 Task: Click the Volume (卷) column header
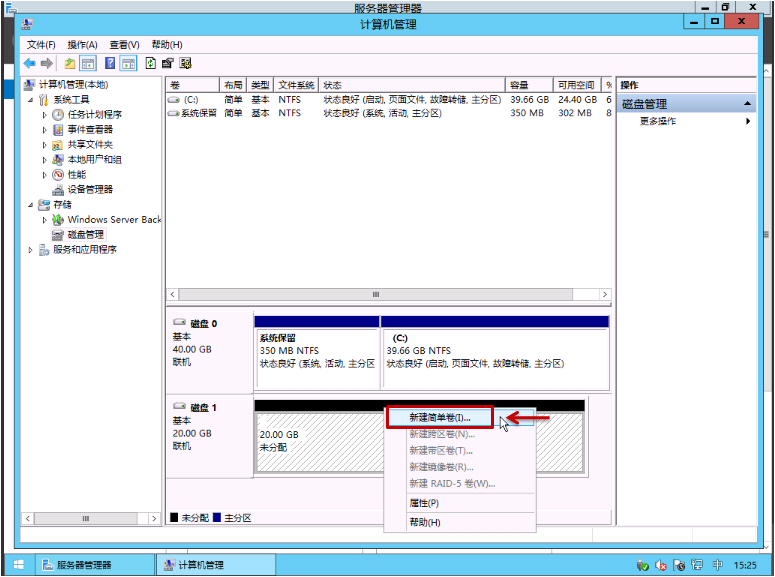point(193,85)
